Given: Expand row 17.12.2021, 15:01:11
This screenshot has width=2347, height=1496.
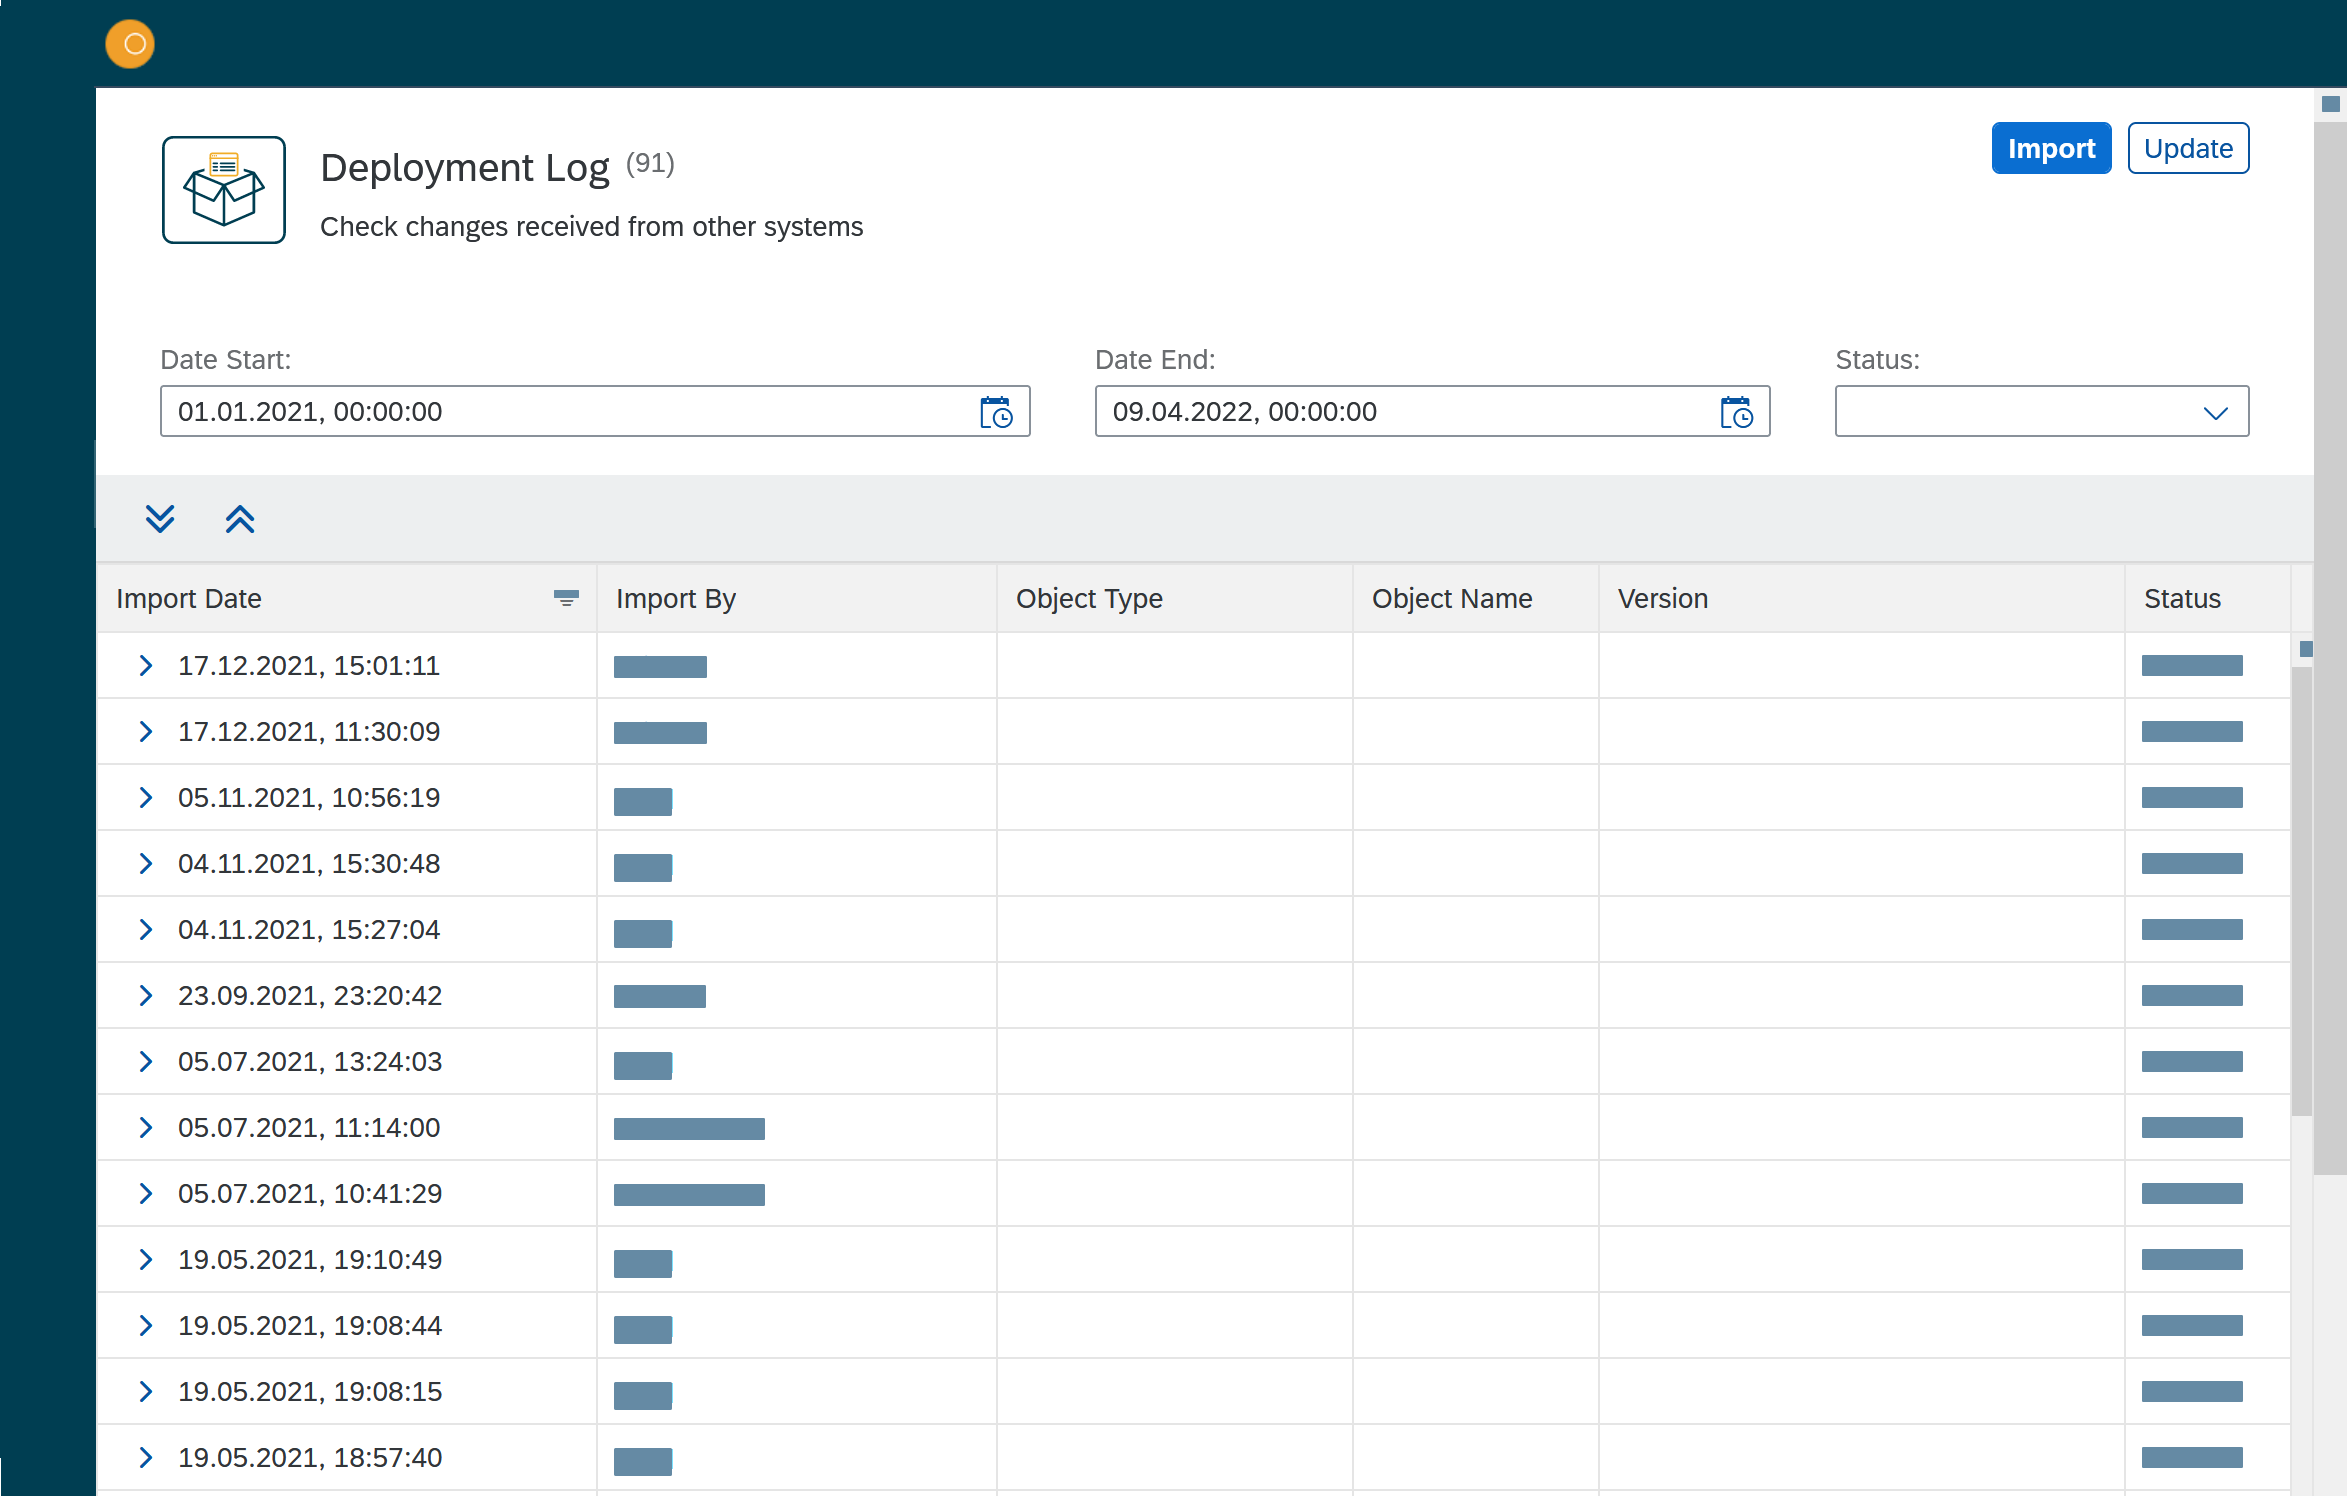Looking at the screenshot, I should [146, 665].
